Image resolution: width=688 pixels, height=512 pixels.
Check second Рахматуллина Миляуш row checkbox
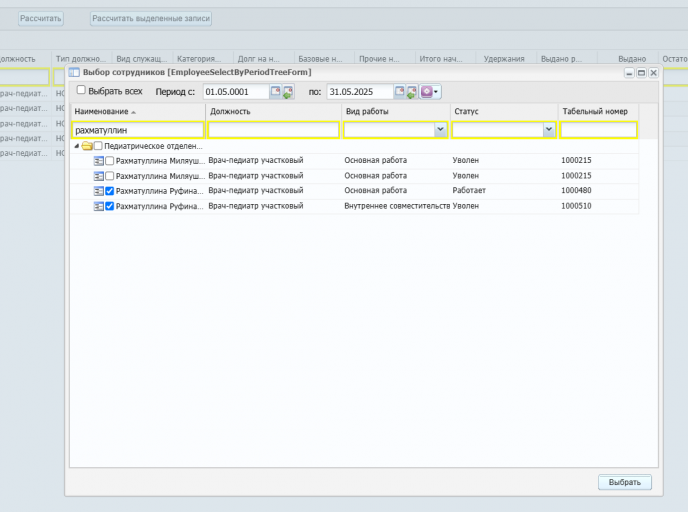click(x=110, y=176)
